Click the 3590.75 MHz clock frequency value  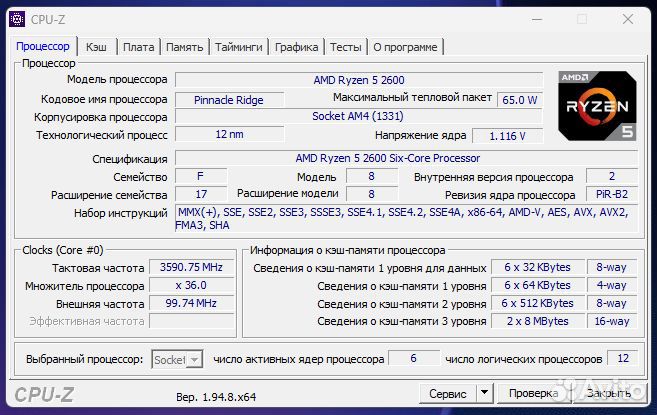(x=191, y=267)
